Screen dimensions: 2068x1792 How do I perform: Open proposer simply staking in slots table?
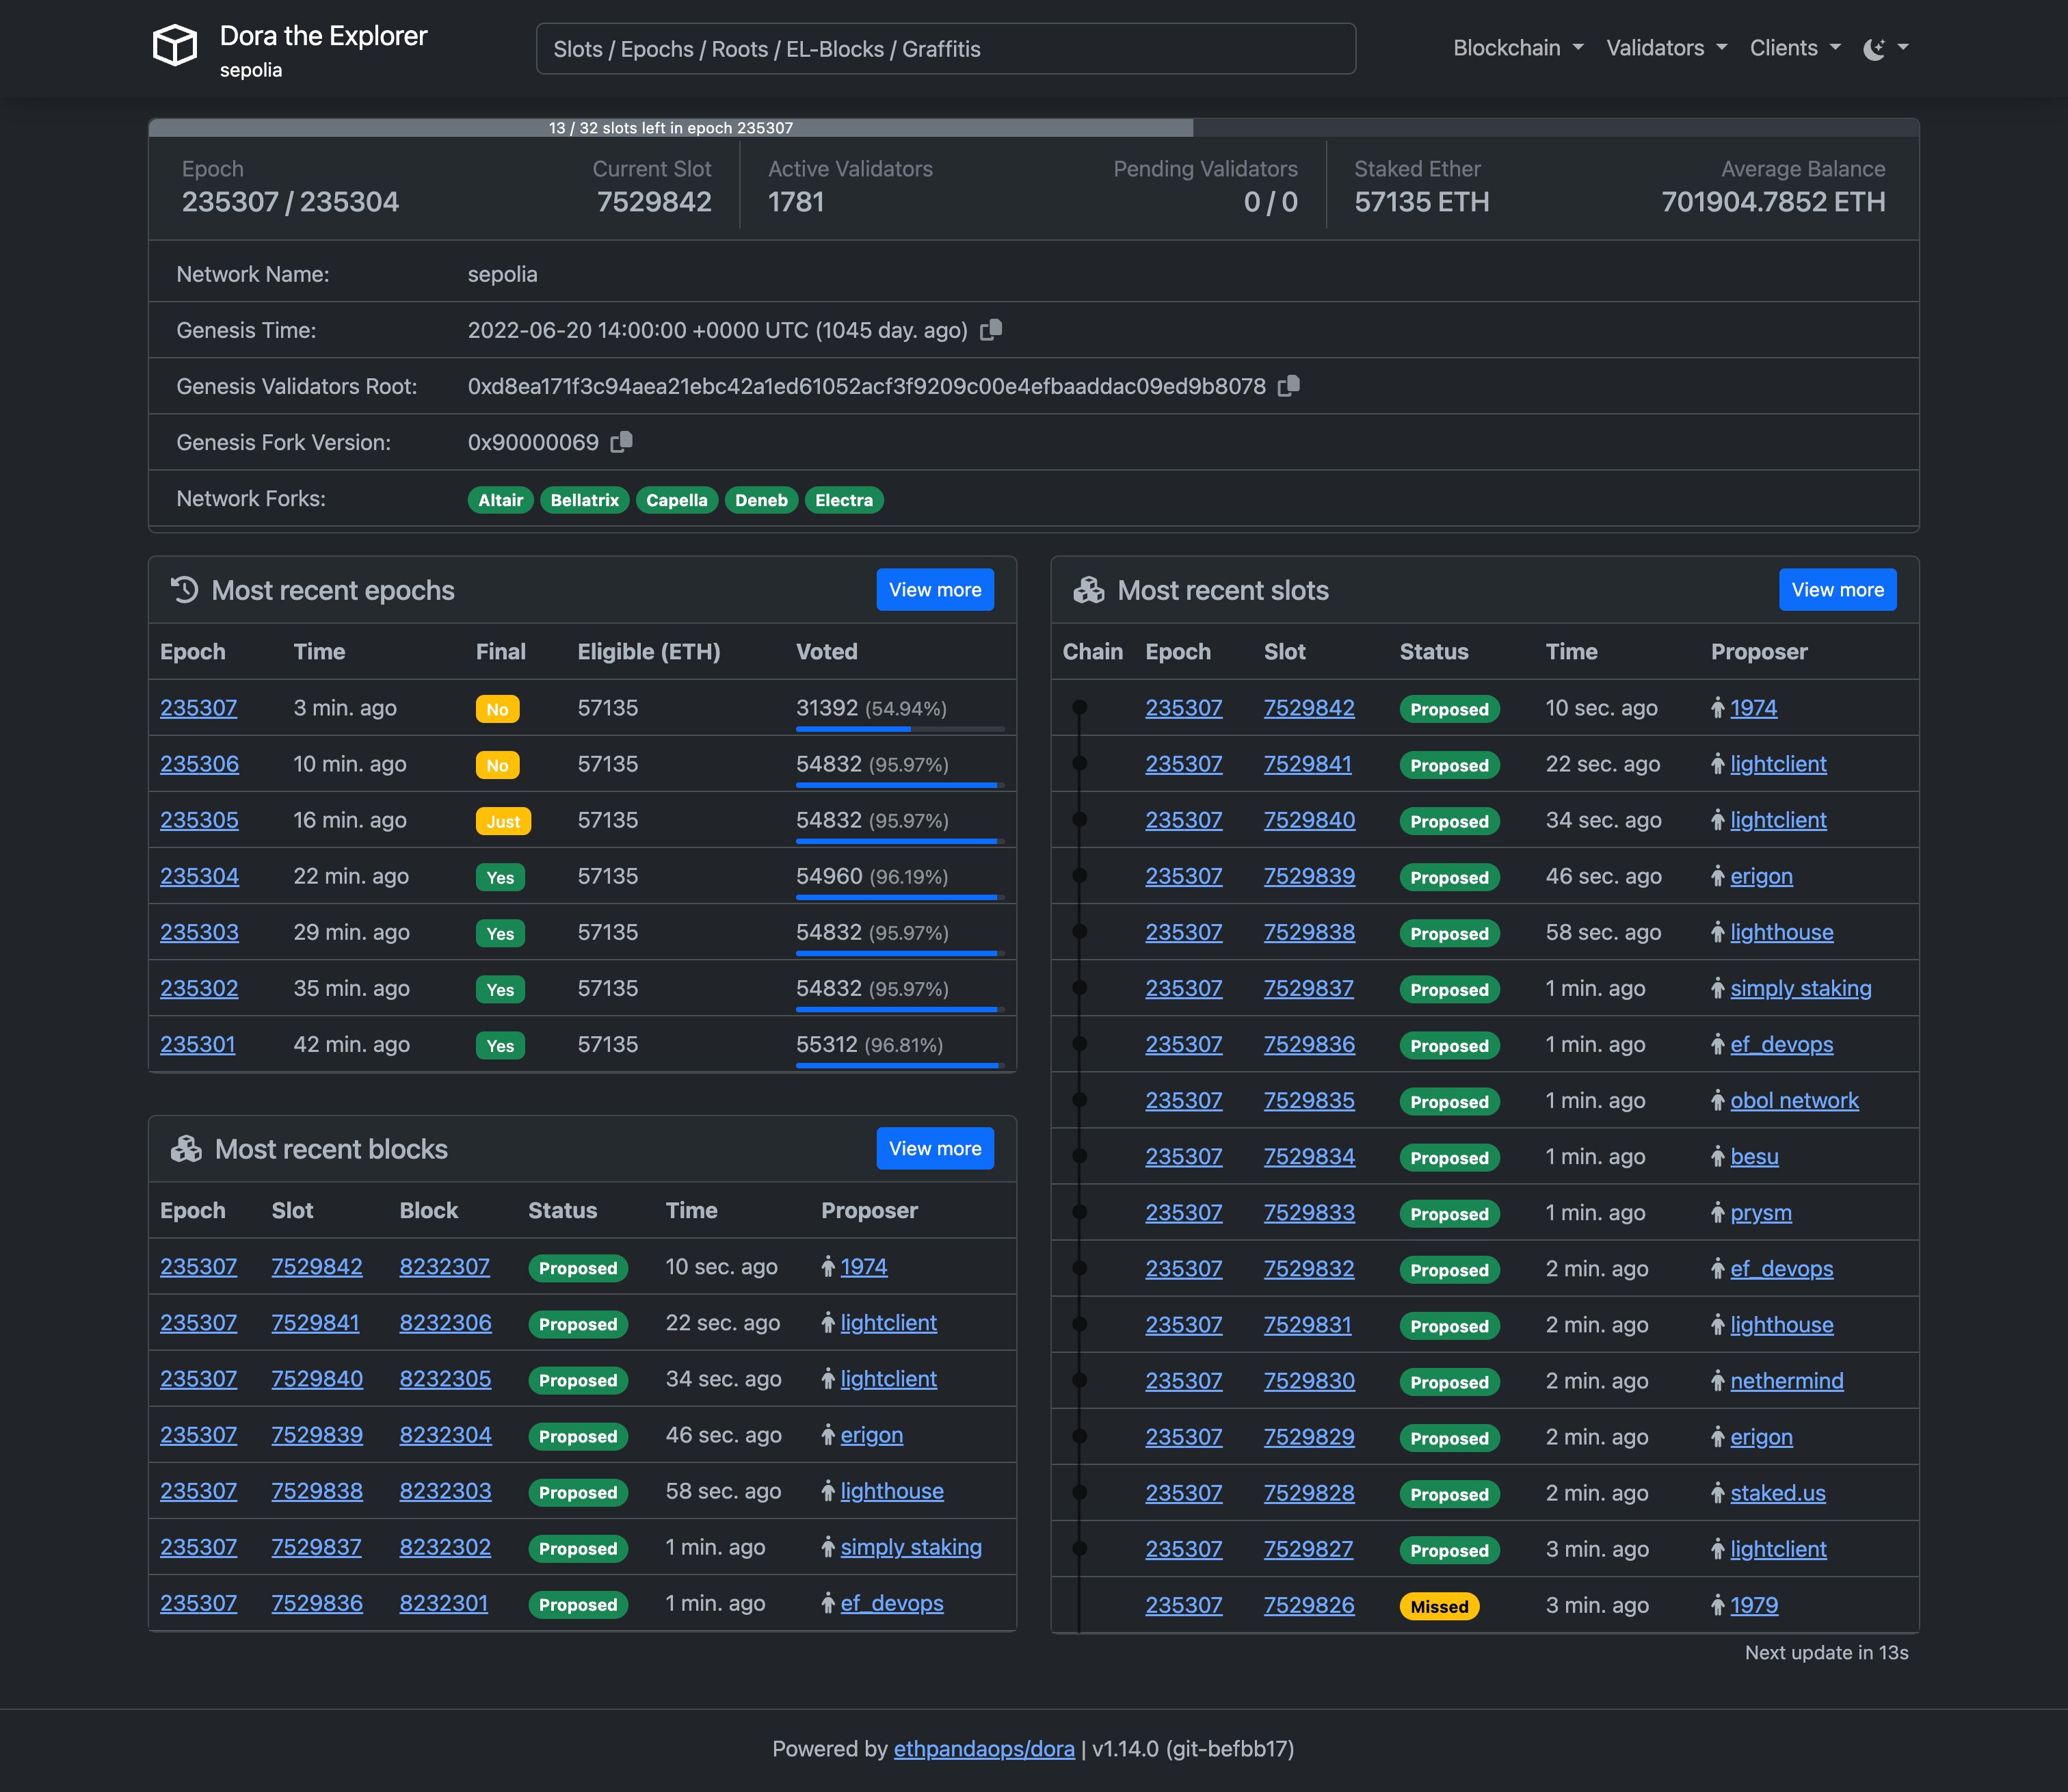[x=1800, y=988]
